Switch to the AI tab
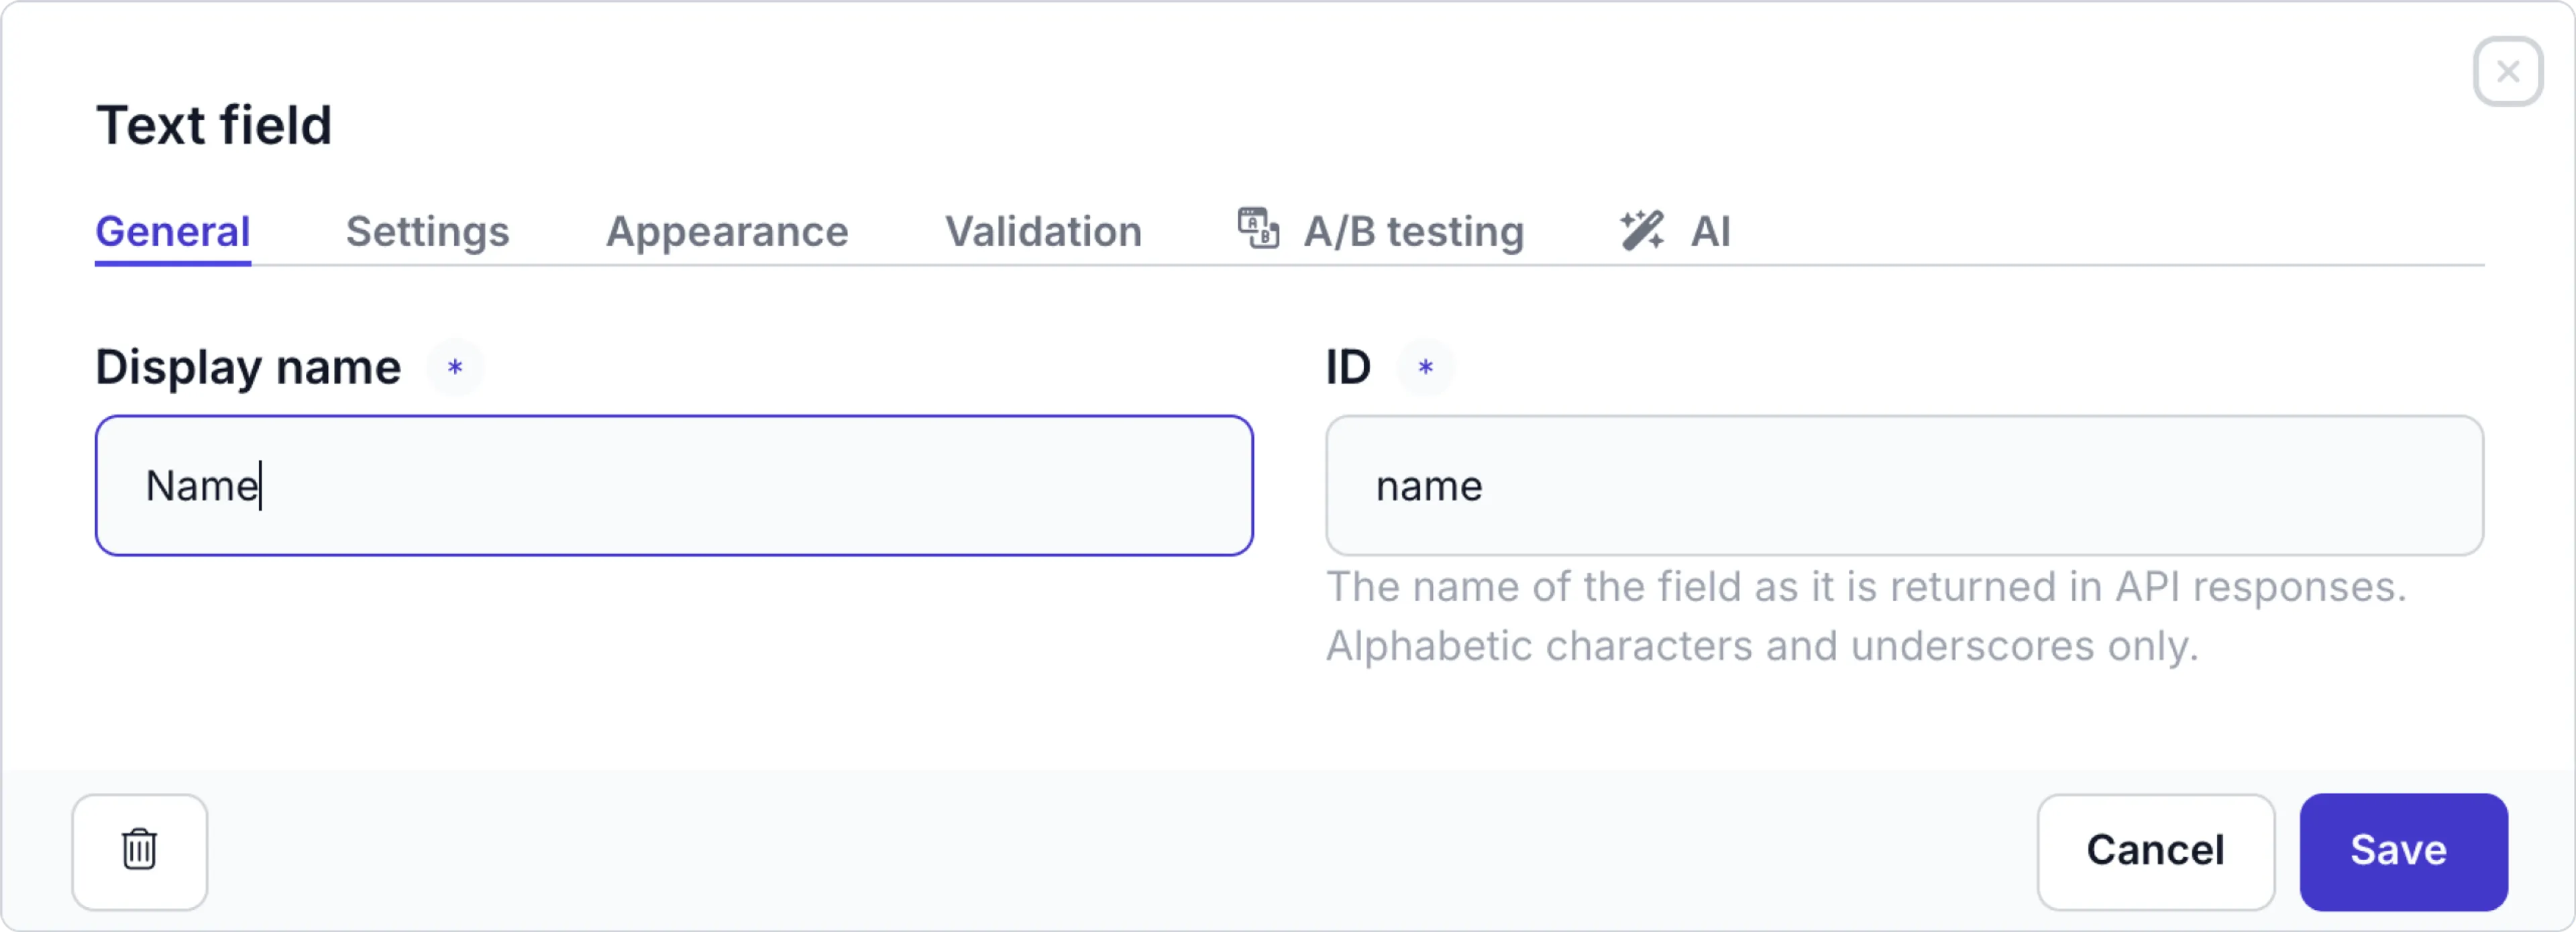 pos(1712,231)
